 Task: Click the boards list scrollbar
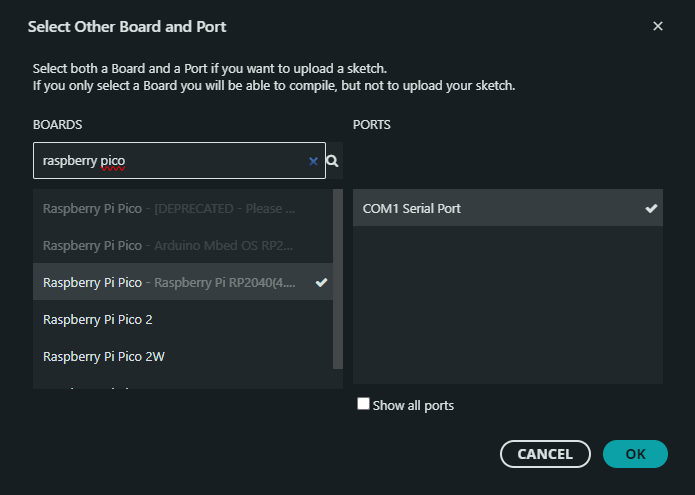coord(338,279)
